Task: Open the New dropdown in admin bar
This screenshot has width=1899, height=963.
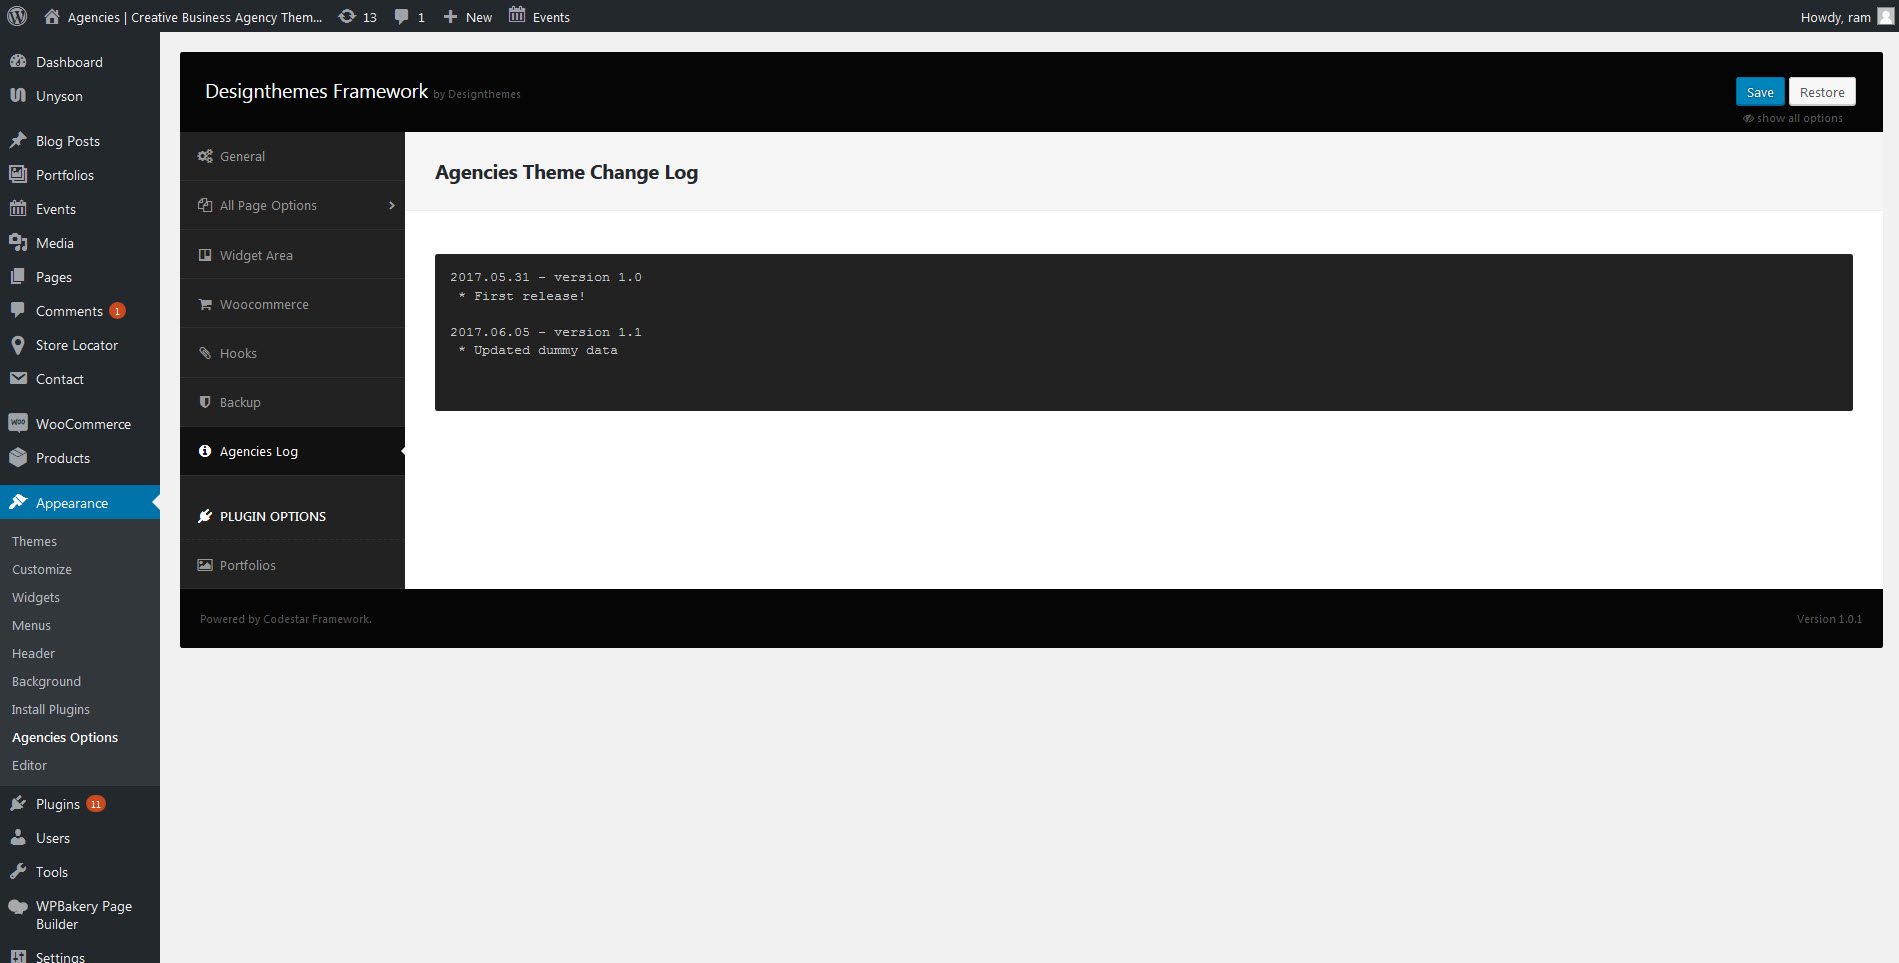Action: (x=466, y=16)
